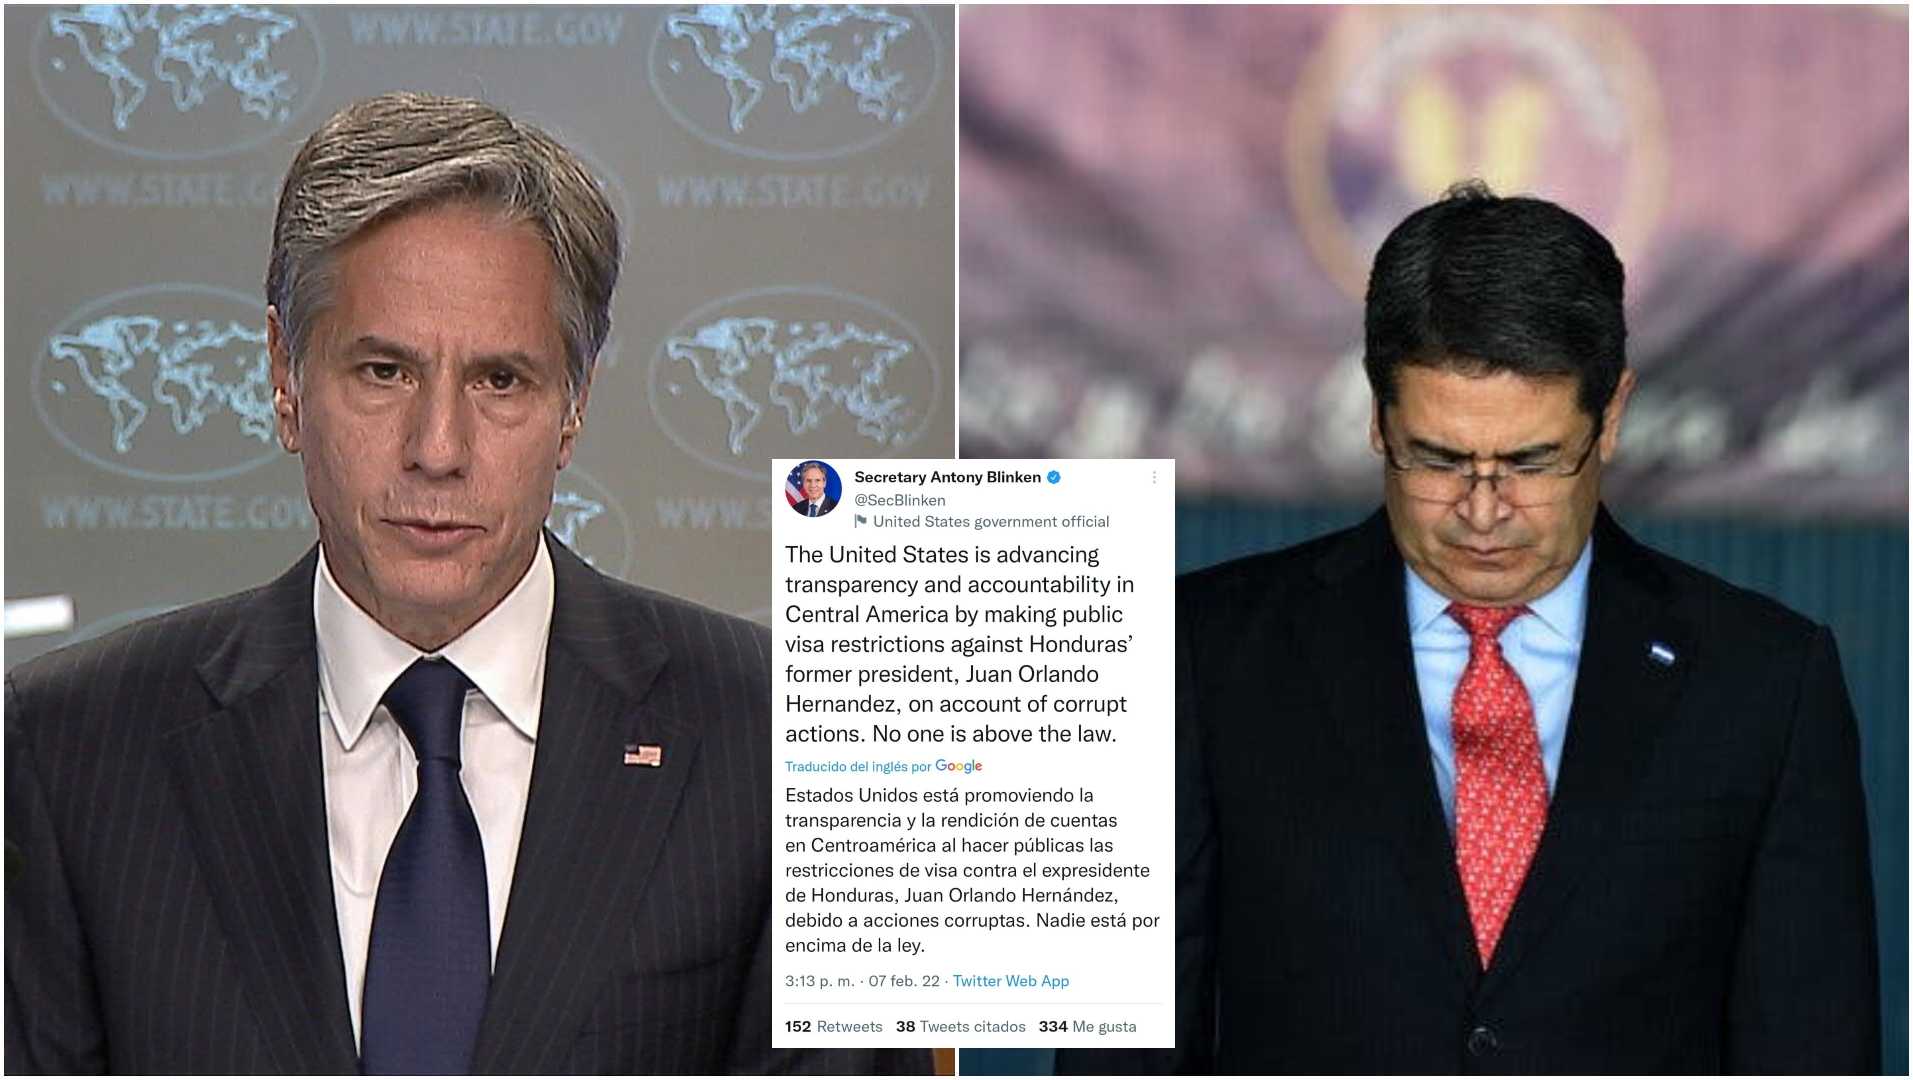
Task: Click the government official flag icon
Action: [x=860, y=521]
